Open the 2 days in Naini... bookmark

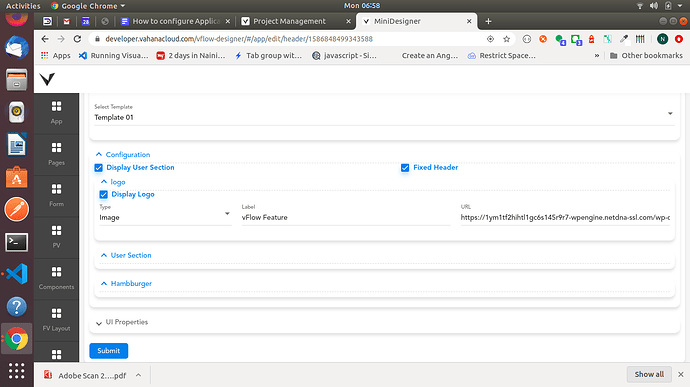[191, 55]
